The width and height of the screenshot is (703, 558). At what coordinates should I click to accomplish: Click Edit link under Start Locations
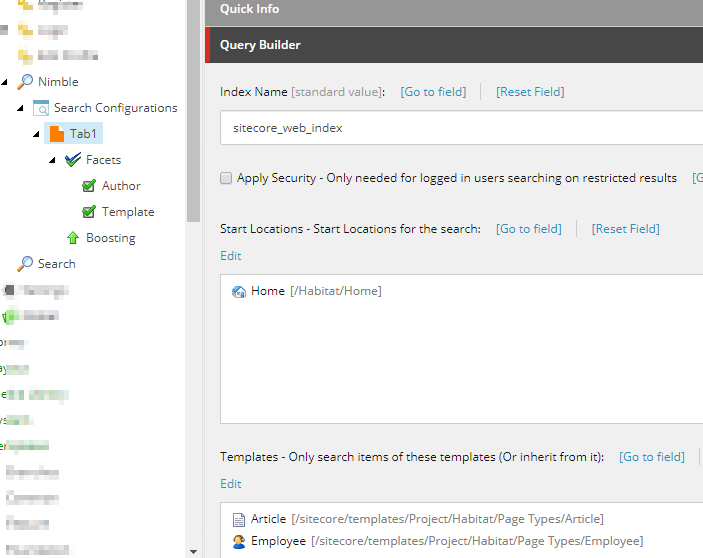pyautogui.click(x=231, y=256)
